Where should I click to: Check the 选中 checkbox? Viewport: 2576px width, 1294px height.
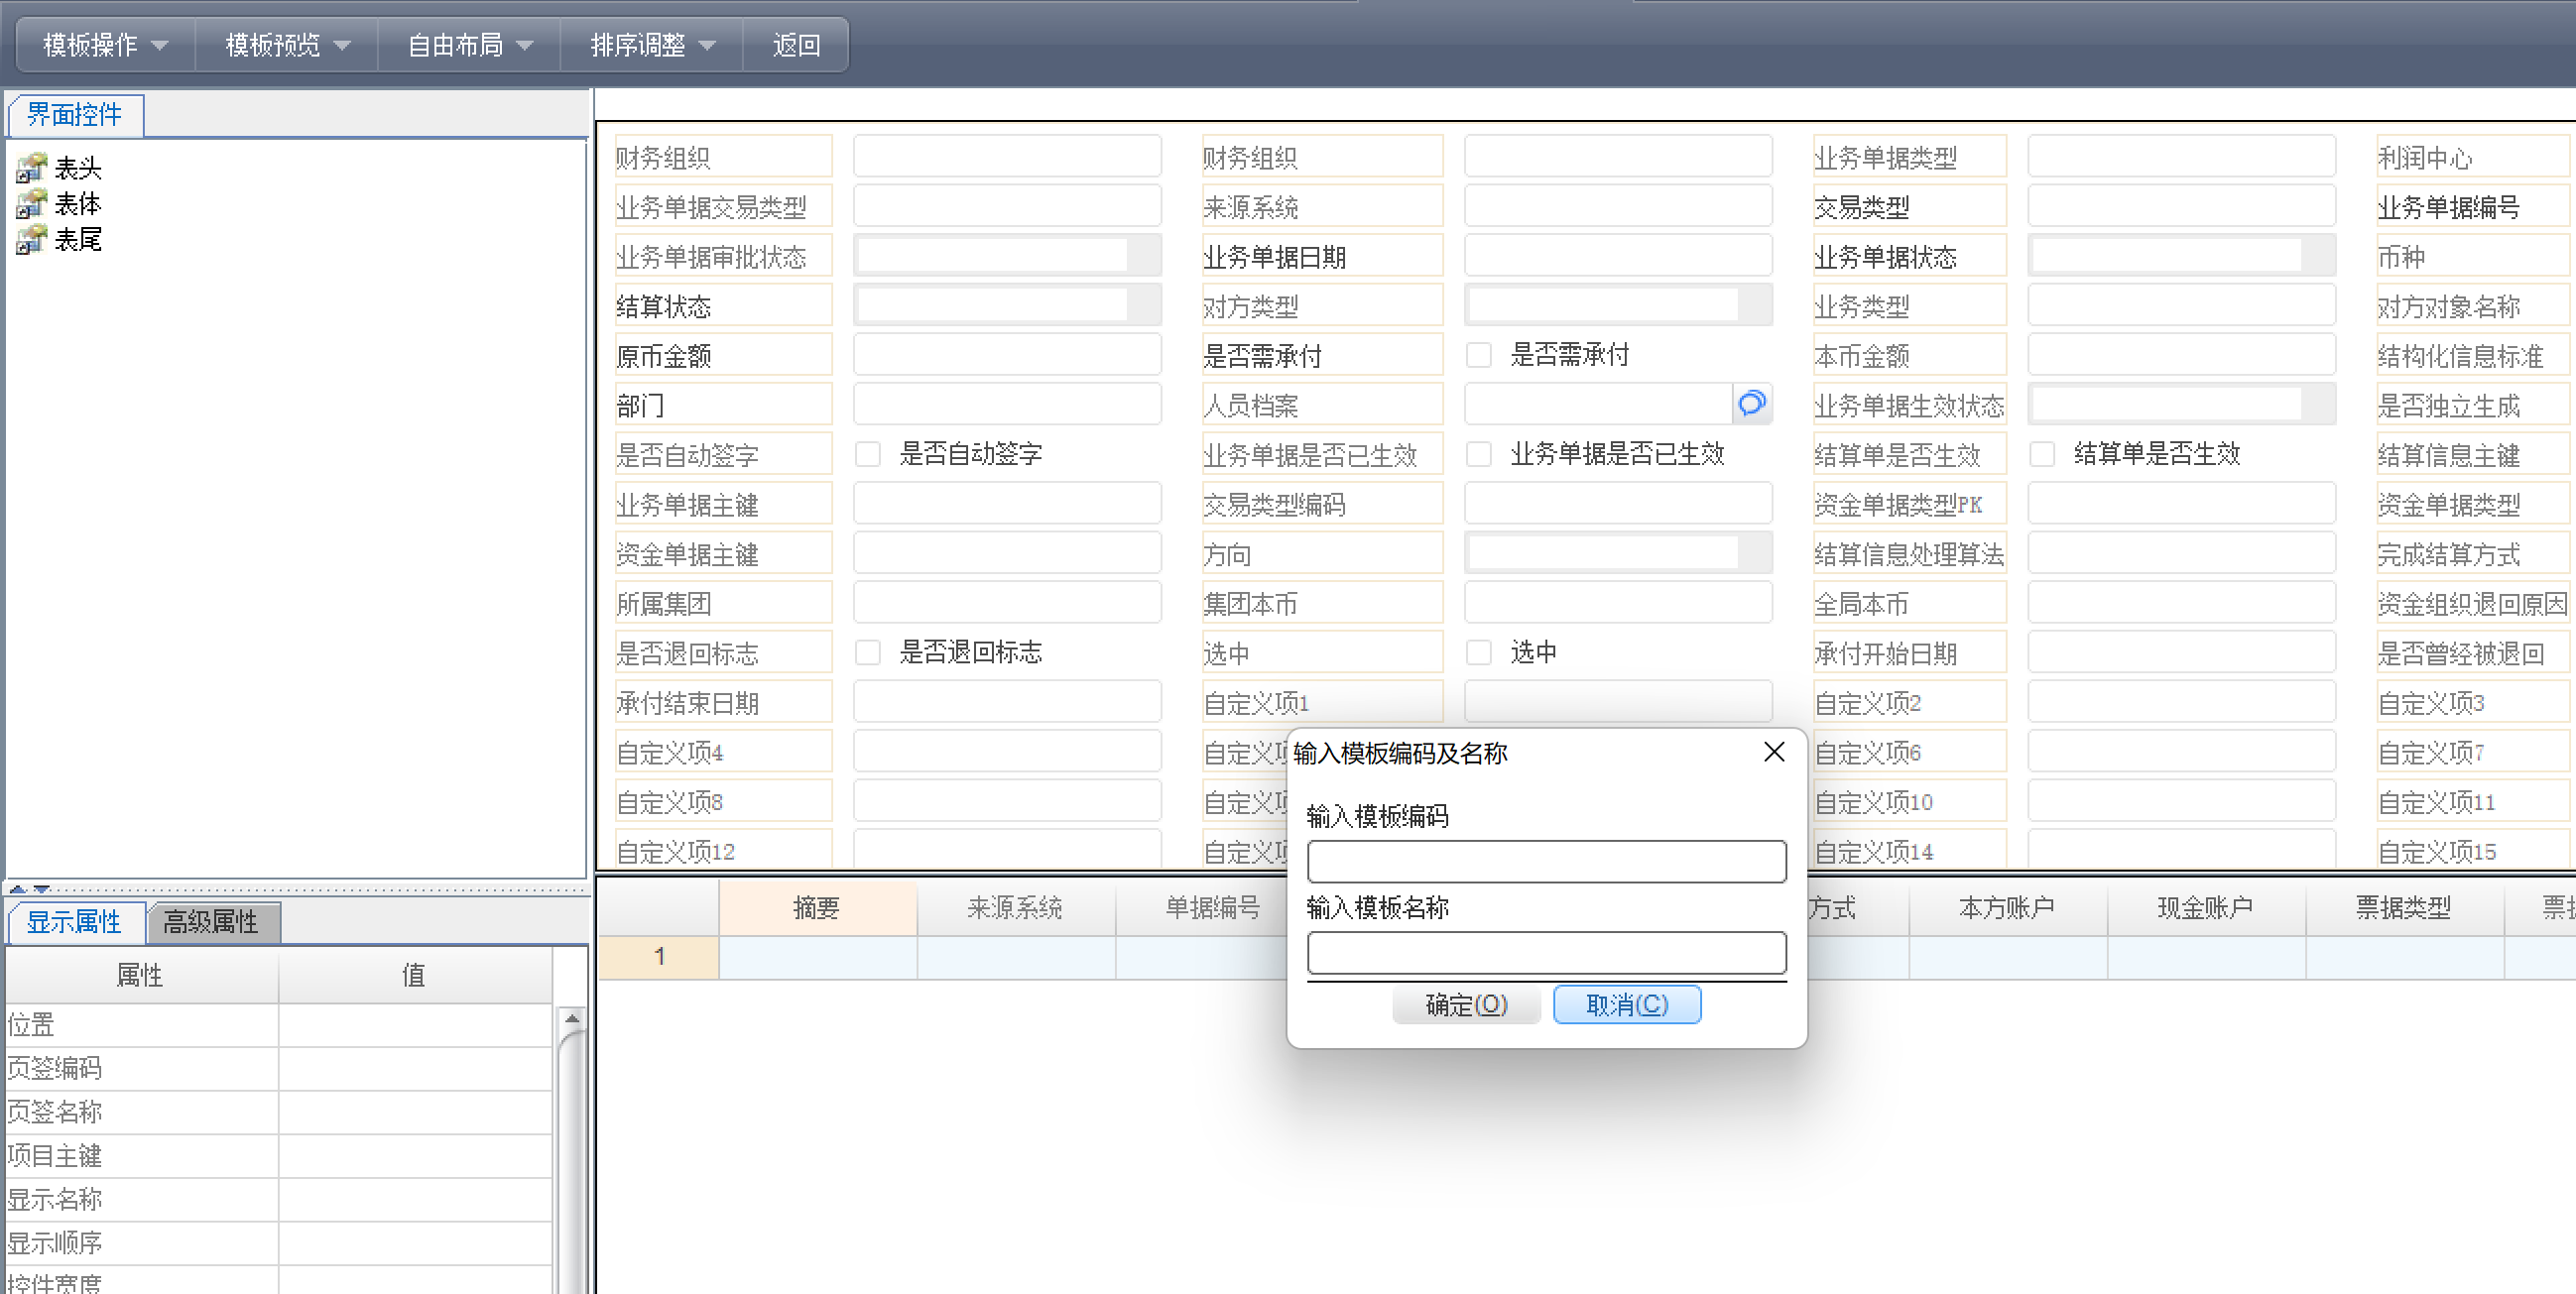coord(1478,652)
